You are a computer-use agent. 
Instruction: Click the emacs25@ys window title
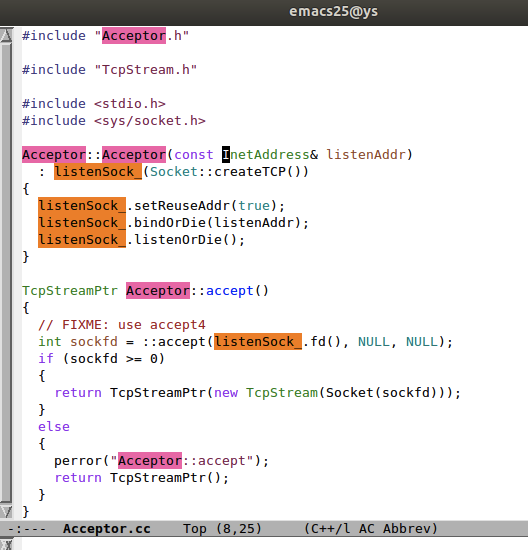(x=333, y=12)
